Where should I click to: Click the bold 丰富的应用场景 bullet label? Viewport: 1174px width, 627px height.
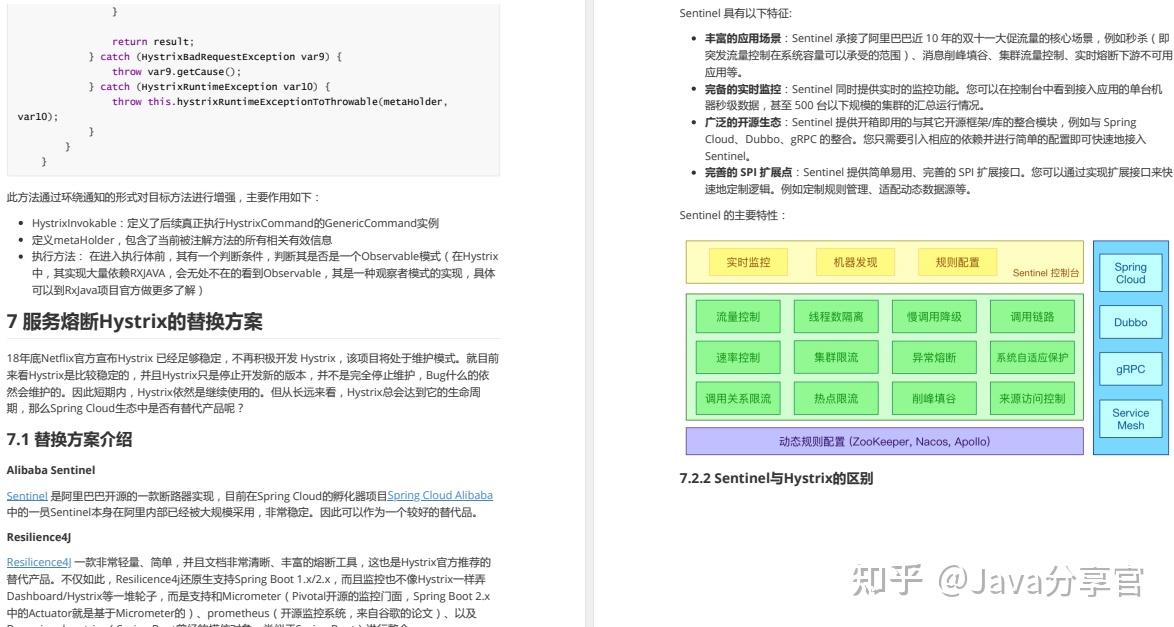click(742, 38)
